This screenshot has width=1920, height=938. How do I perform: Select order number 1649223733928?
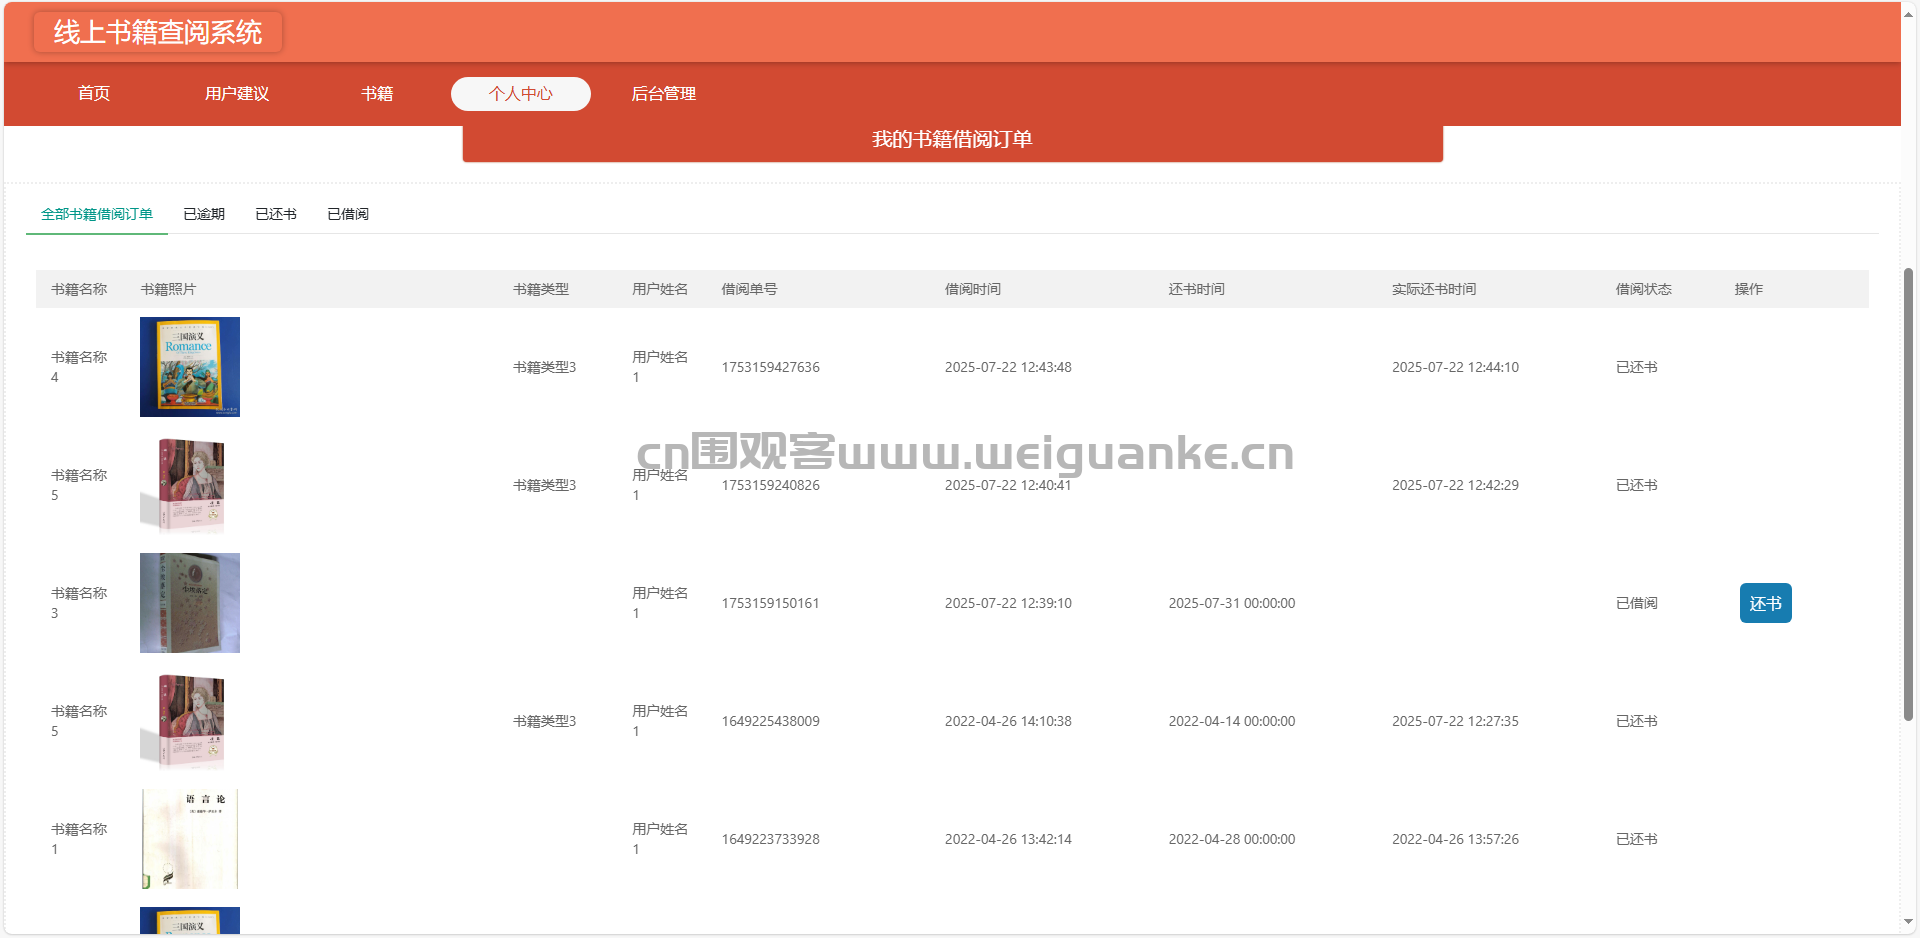click(x=771, y=839)
